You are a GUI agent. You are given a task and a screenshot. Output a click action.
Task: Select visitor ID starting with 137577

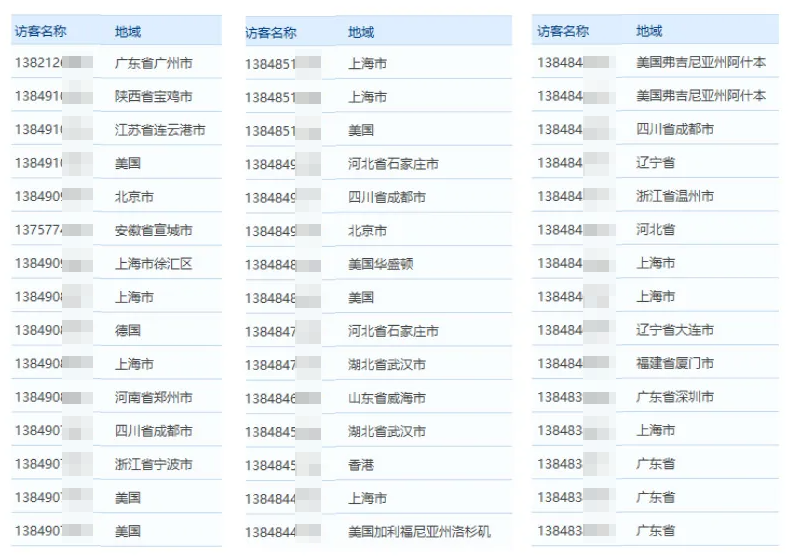click(53, 230)
